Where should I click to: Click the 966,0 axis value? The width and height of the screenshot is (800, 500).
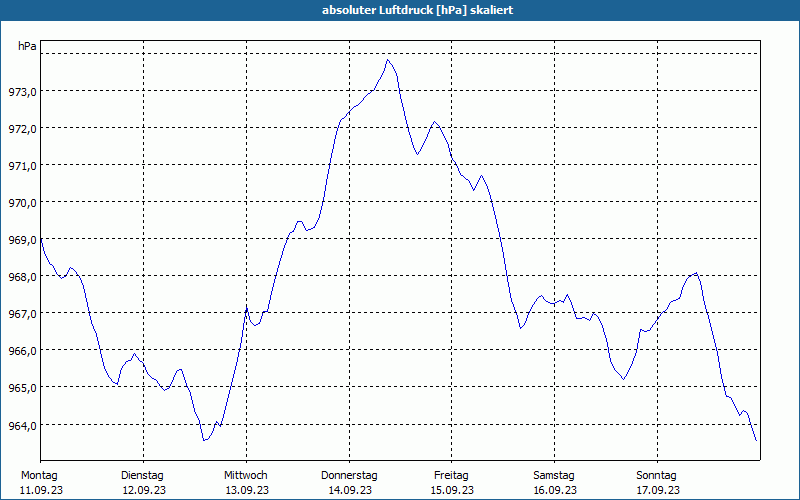pos(22,351)
